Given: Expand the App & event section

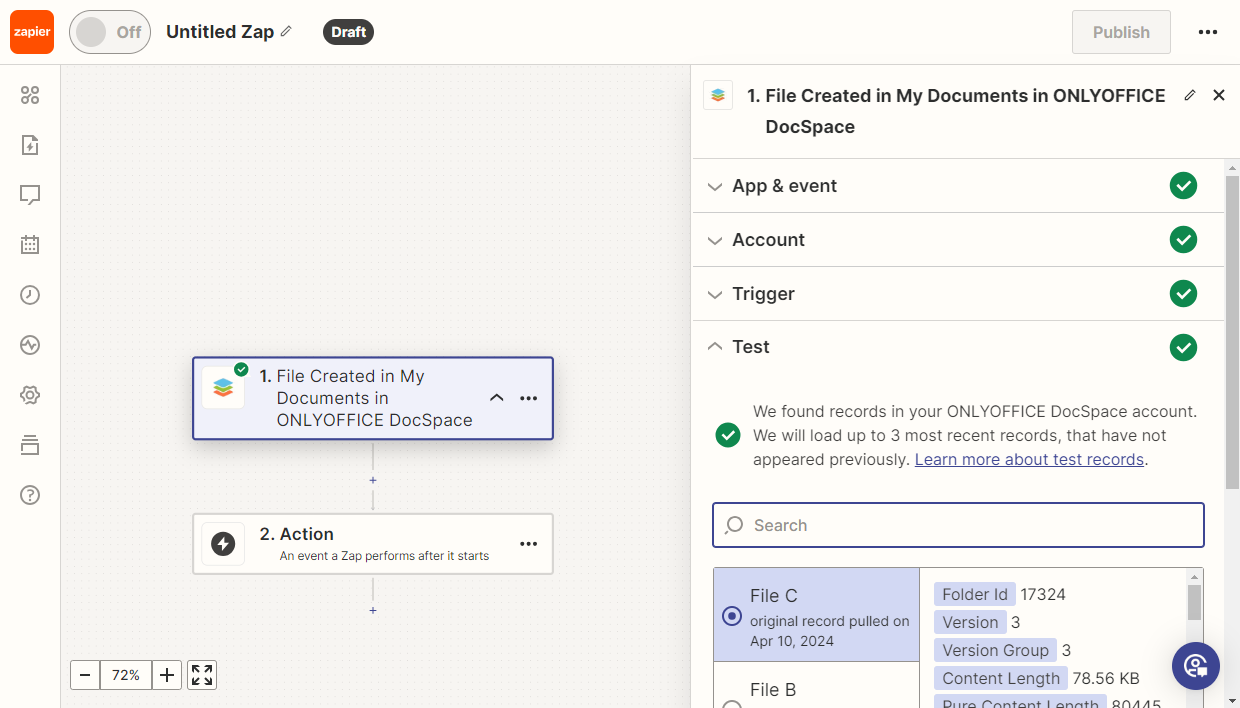Looking at the screenshot, I should (784, 186).
